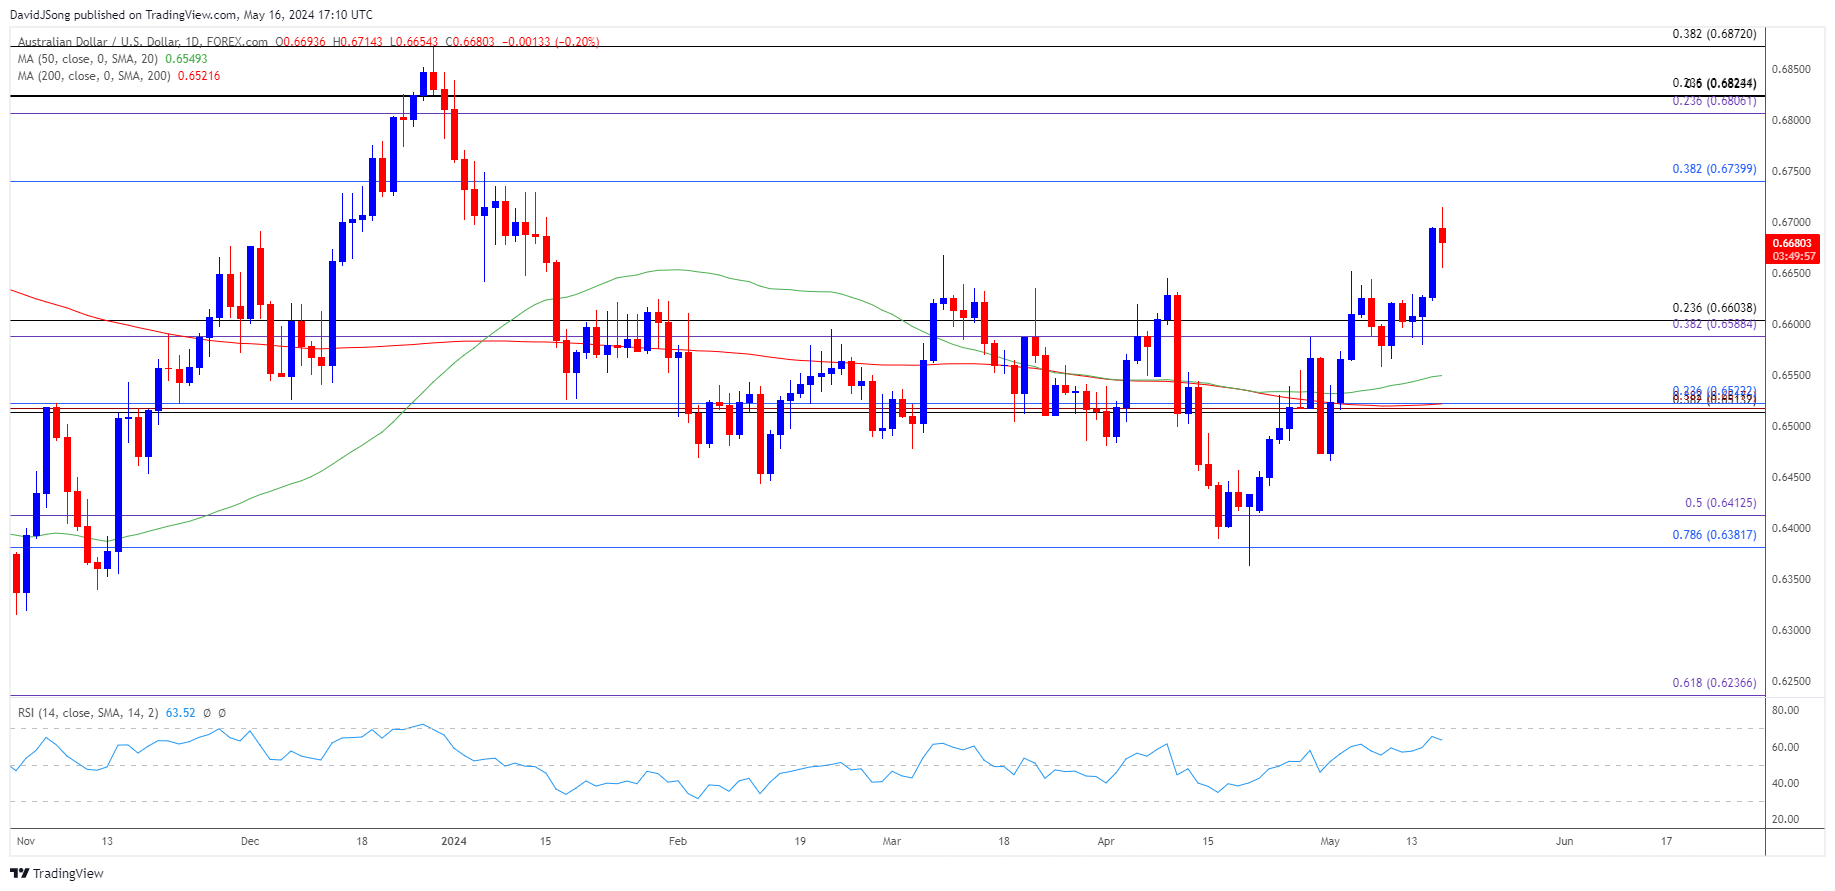This screenshot has width=1835, height=891.
Task: Click the RSI reading 63.52
Action: tap(180, 713)
